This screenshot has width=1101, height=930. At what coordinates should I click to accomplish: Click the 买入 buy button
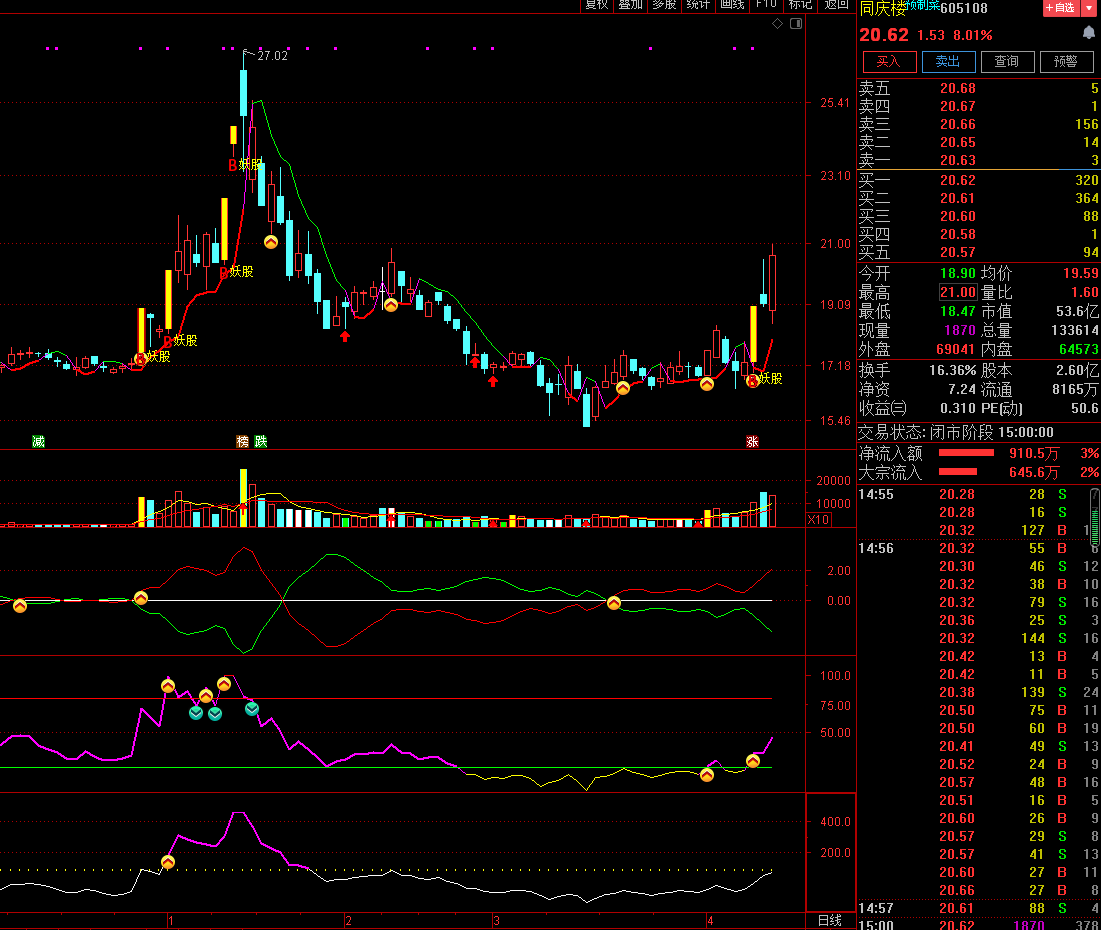[x=888, y=62]
